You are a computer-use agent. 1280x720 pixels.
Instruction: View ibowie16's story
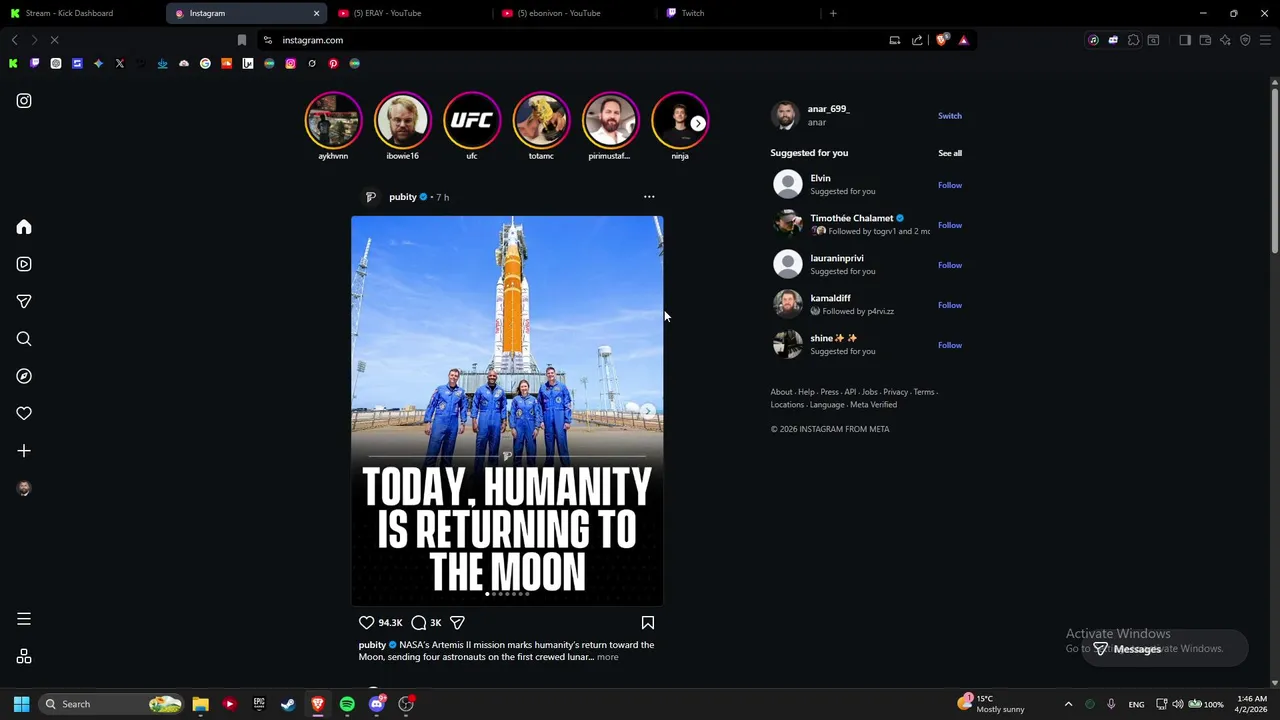[402, 120]
